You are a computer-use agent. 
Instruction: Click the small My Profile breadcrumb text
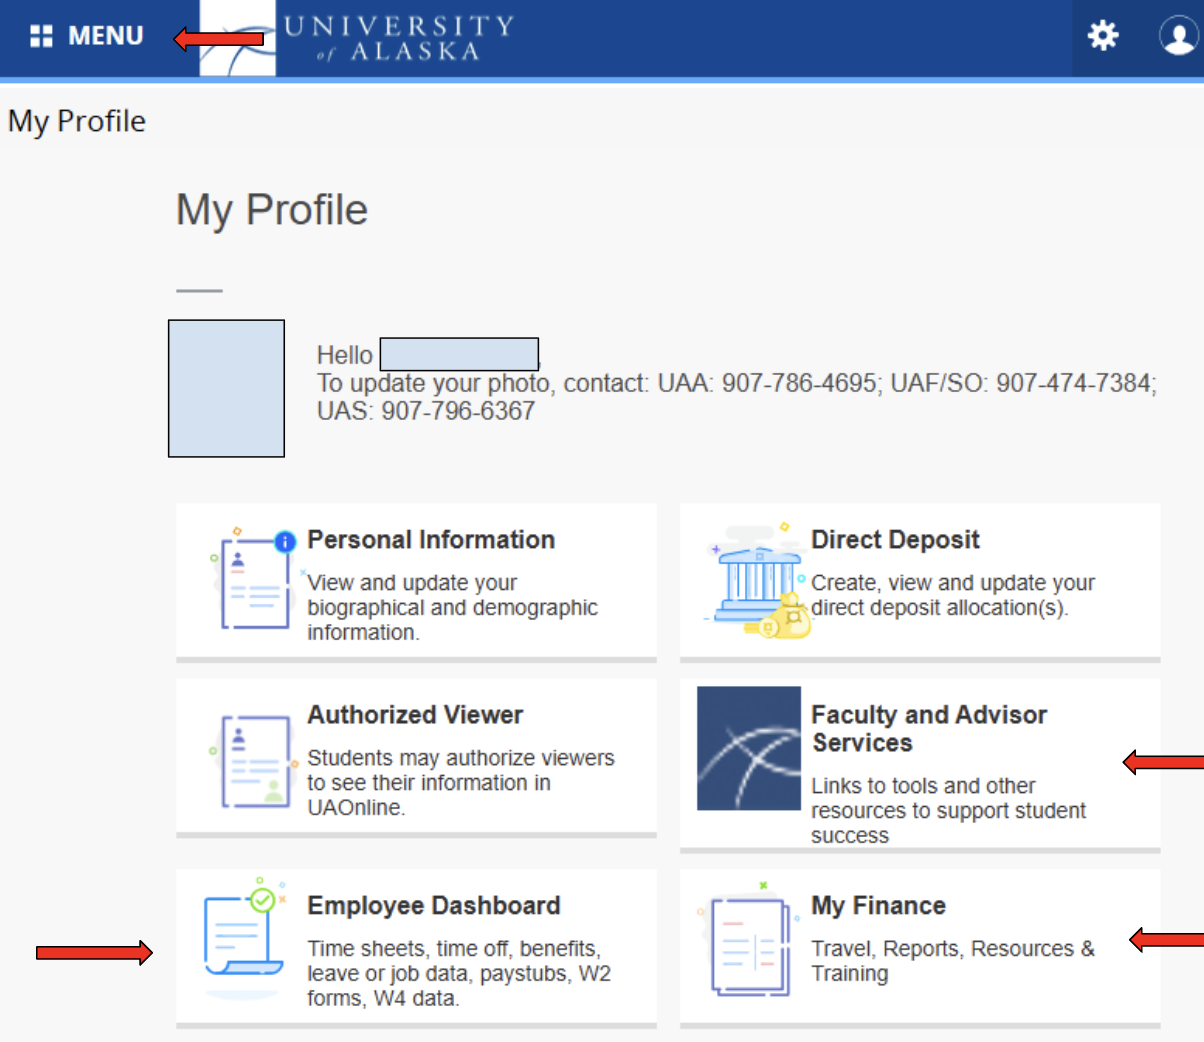(x=77, y=121)
